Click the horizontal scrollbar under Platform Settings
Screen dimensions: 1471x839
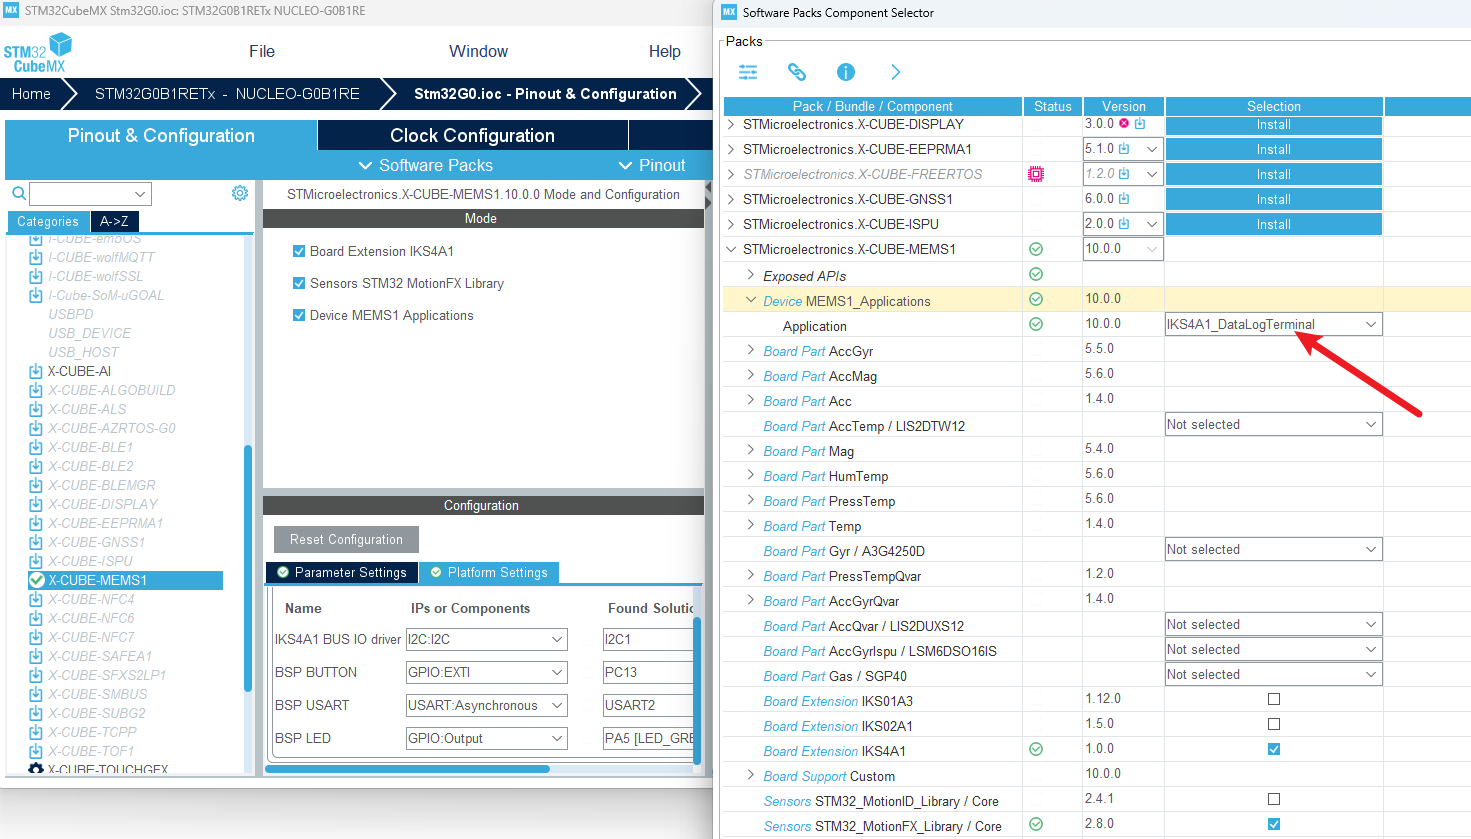pos(407,769)
